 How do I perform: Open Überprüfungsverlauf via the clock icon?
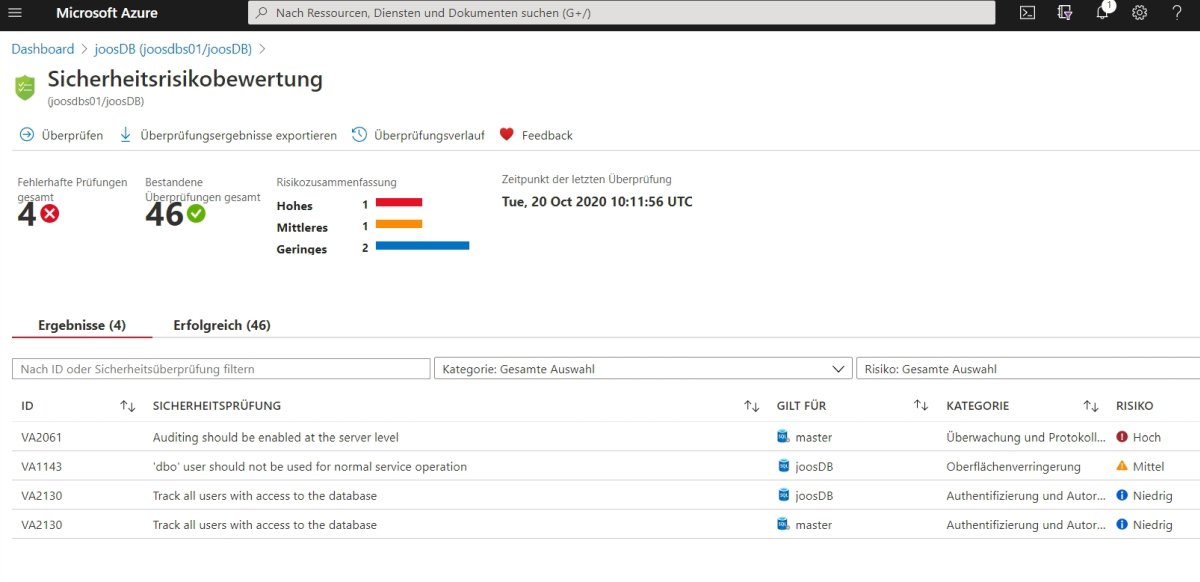(358, 134)
